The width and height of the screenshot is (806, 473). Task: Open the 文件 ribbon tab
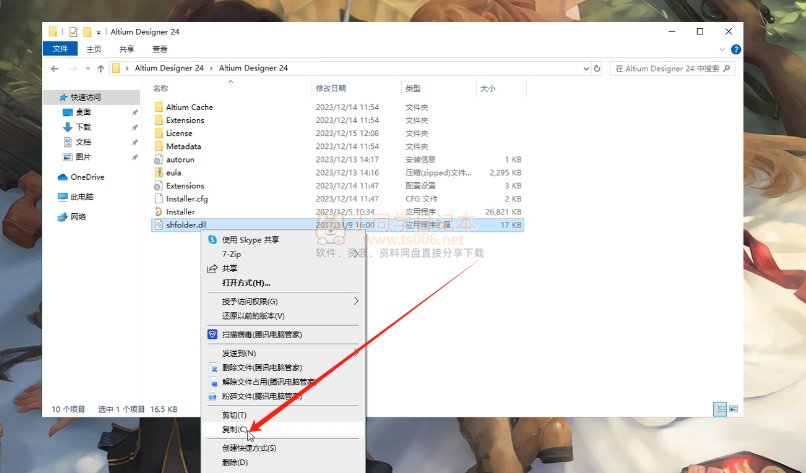(x=60, y=49)
